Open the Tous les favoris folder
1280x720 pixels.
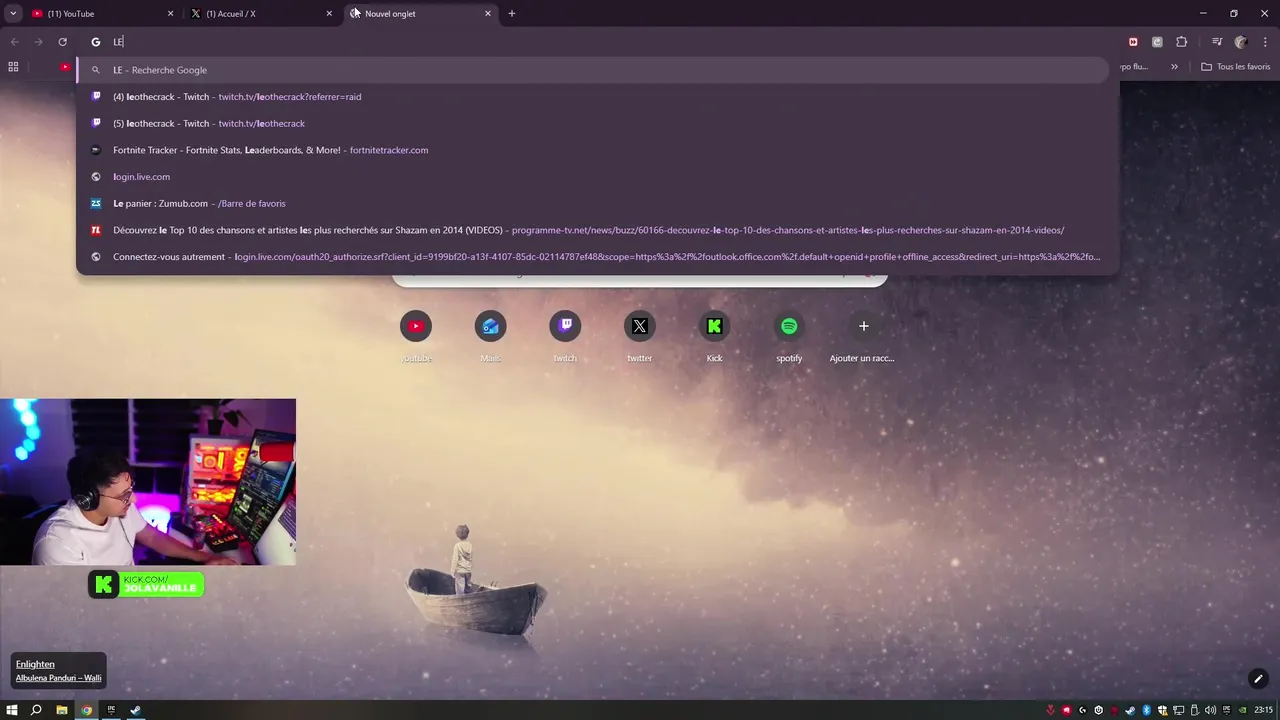(x=1236, y=67)
